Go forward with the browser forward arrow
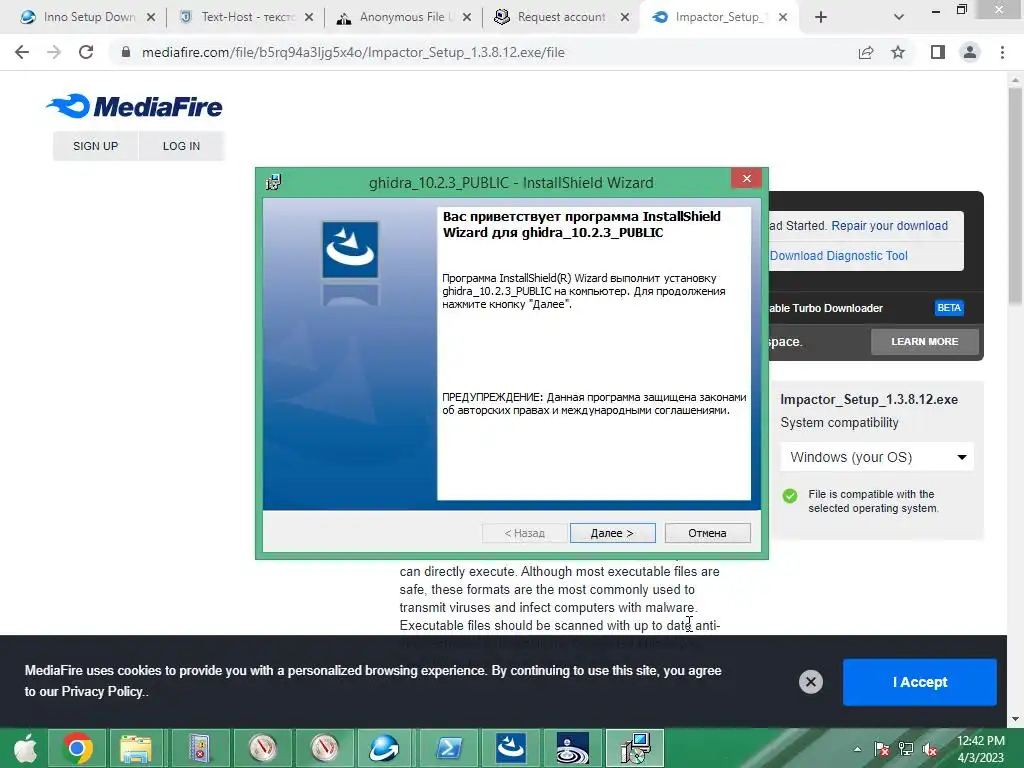Image resolution: width=1024 pixels, height=768 pixels. tap(54, 52)
